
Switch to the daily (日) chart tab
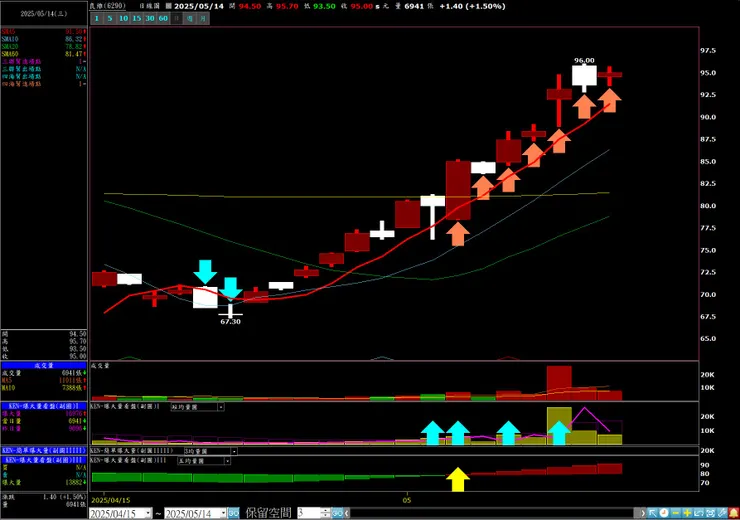(177, 18)
